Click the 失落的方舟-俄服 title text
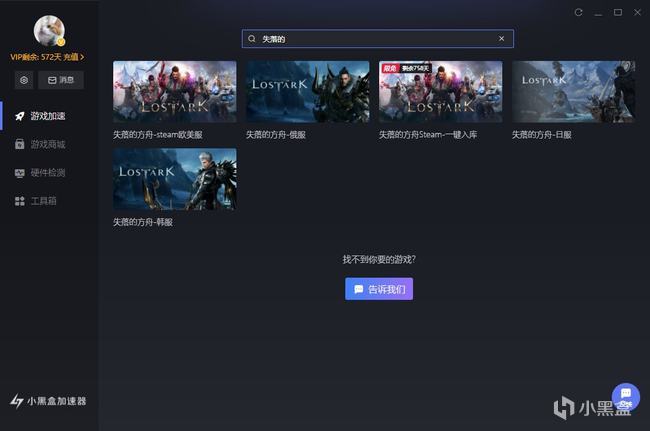The width and height of the screenshot is (650, 431). click(x=276, y=135)
